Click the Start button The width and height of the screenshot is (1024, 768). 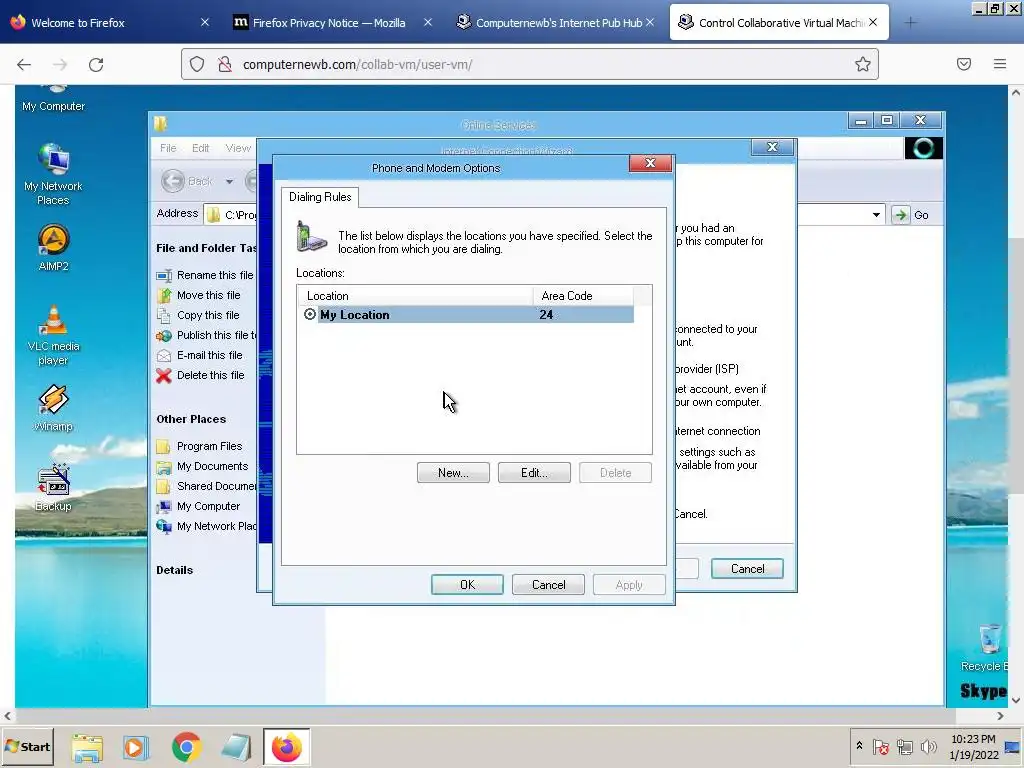coord(27,746)
